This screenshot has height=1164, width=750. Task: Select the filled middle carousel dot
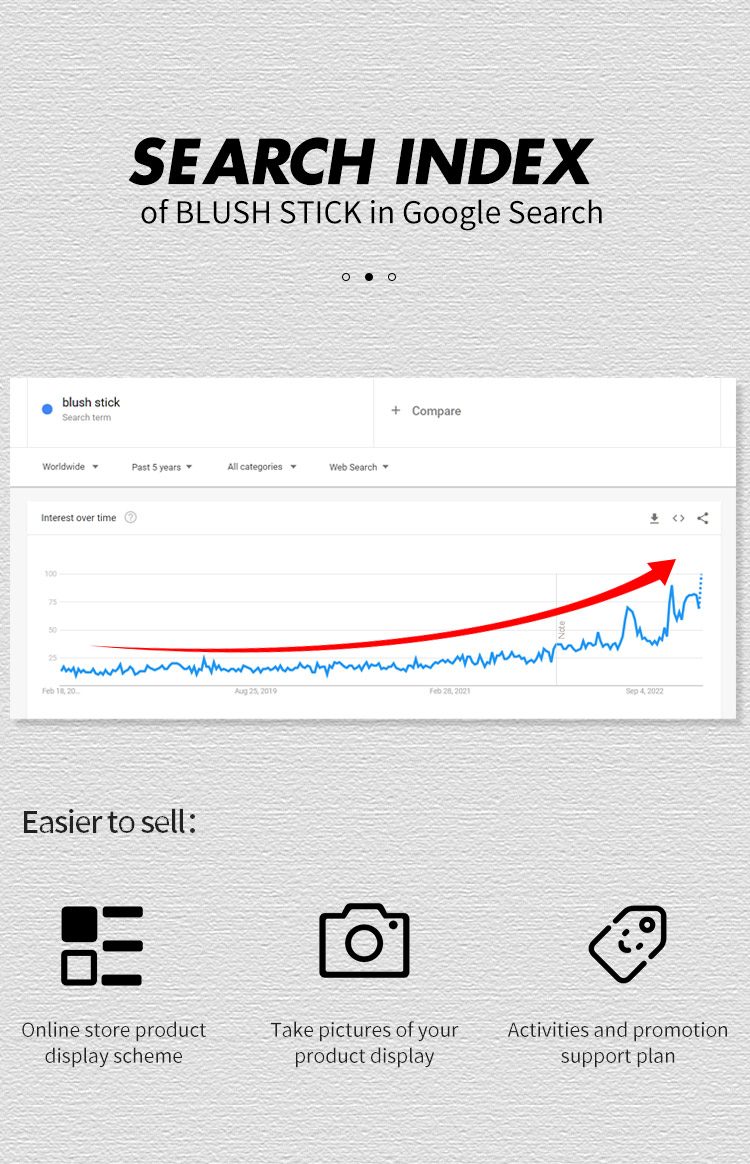[x=369, y=277]
